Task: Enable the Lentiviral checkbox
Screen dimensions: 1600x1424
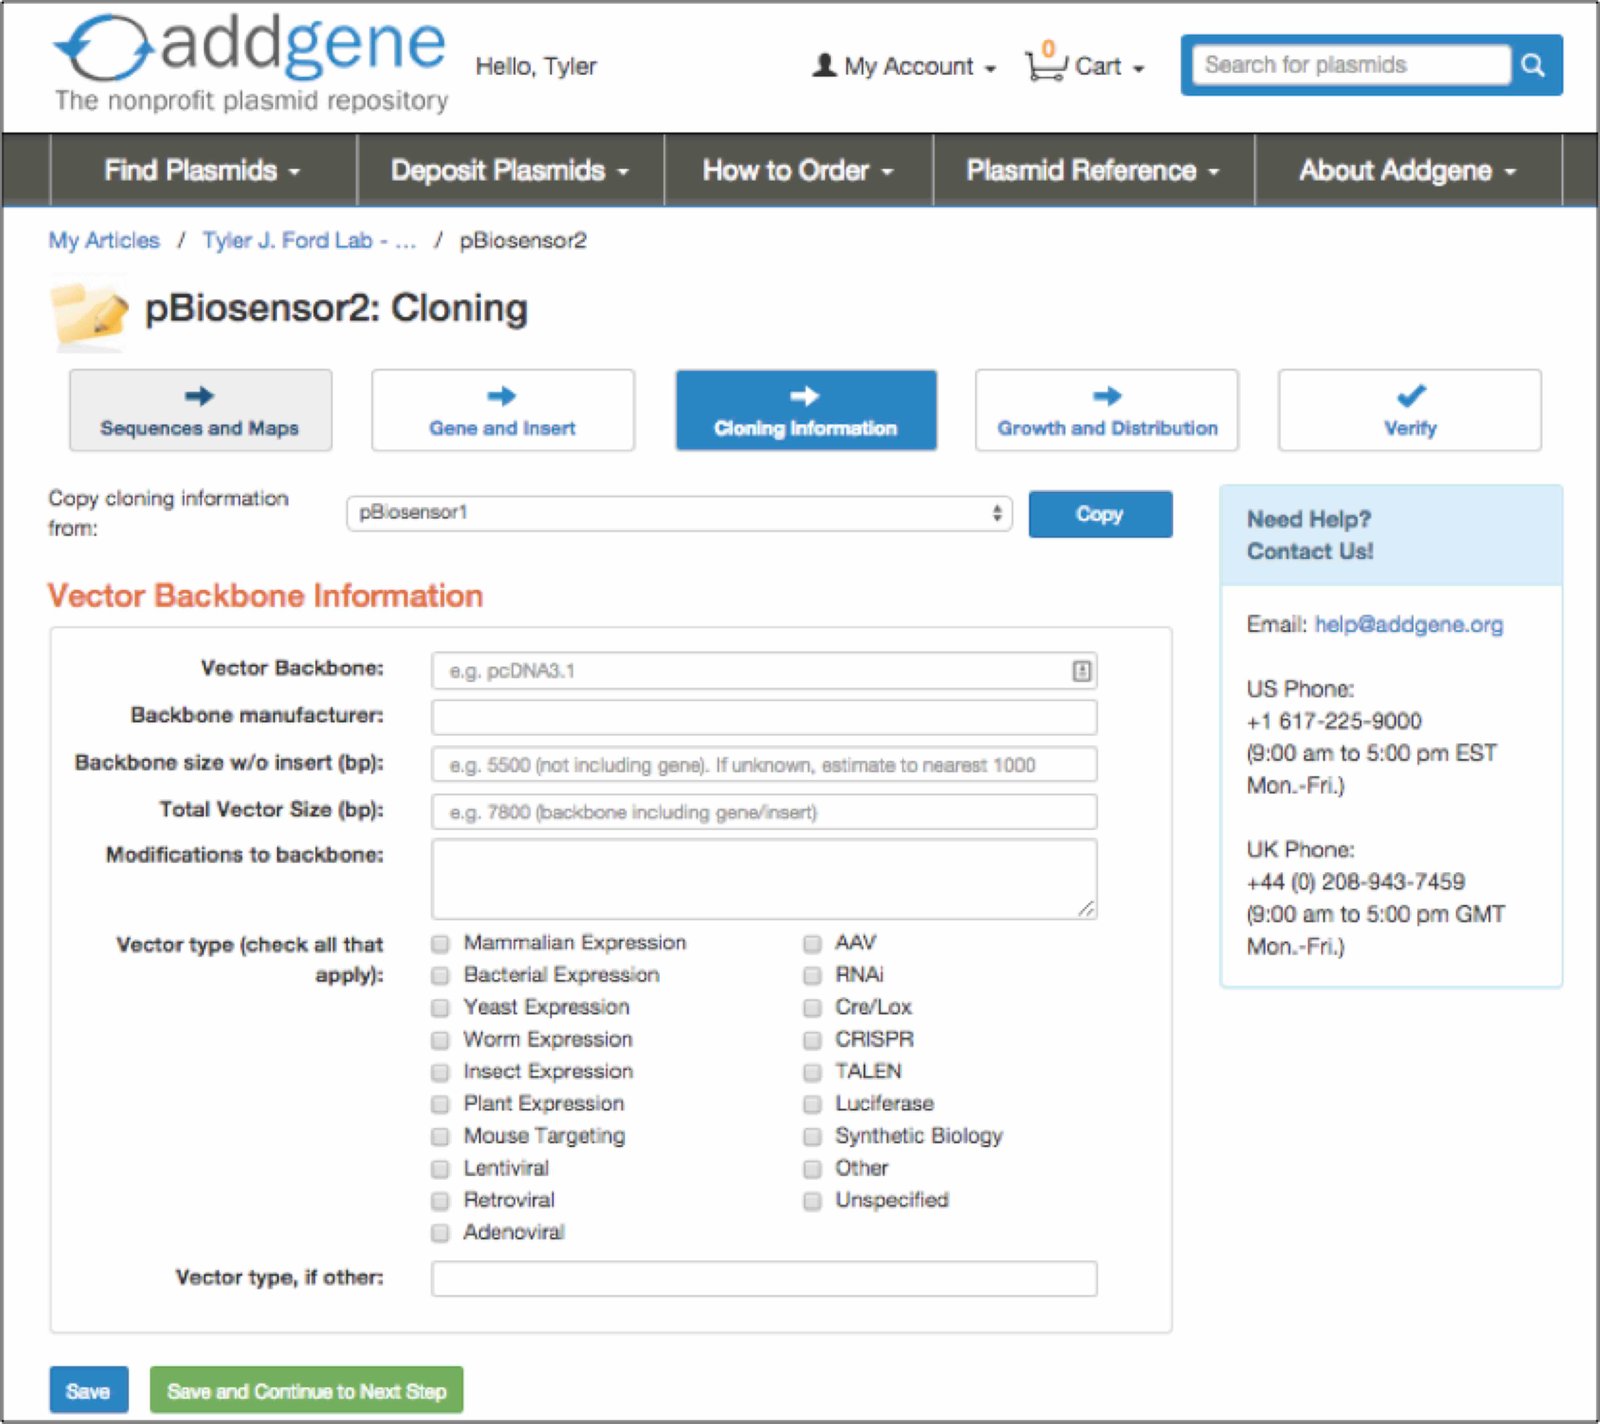Action: 439,1168
